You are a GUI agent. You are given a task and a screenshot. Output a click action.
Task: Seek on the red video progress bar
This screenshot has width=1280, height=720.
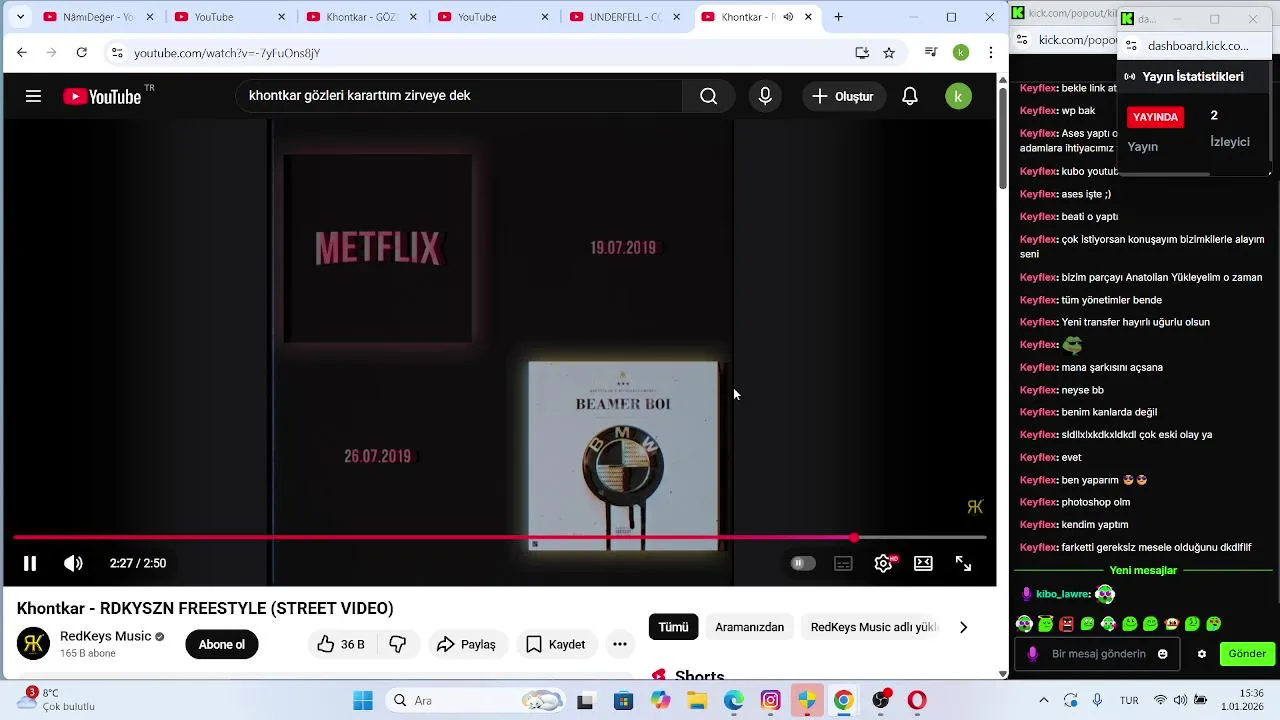(500, 538)
